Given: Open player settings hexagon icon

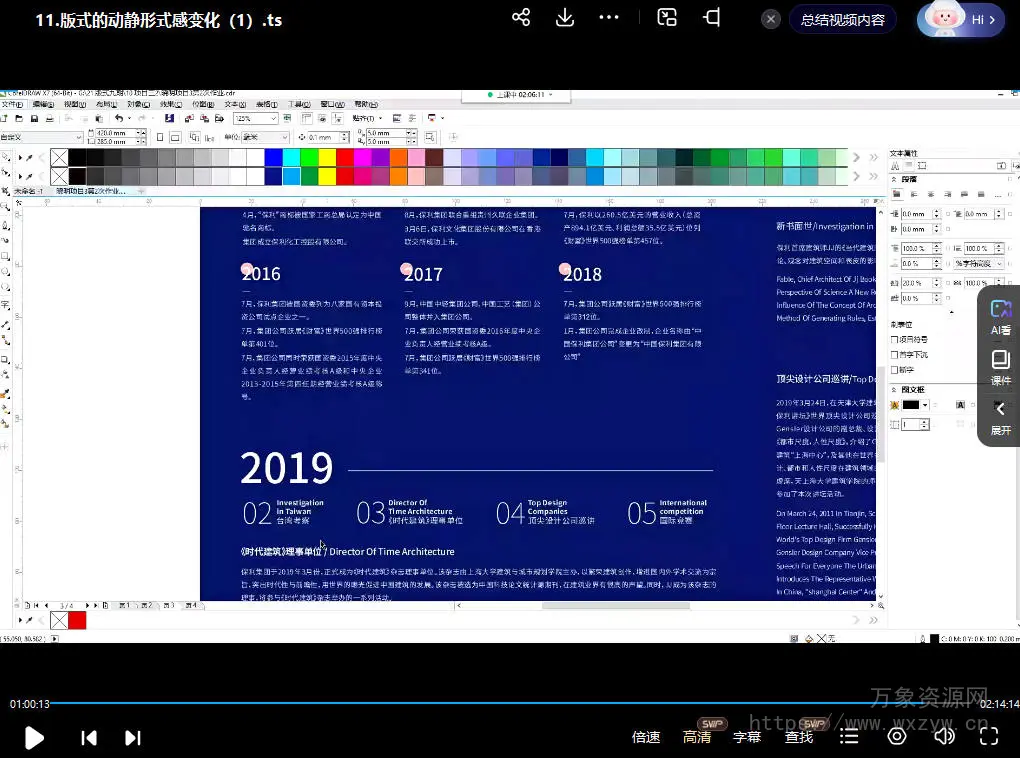Looking at the screenshot, I should (x=897, y=737).
